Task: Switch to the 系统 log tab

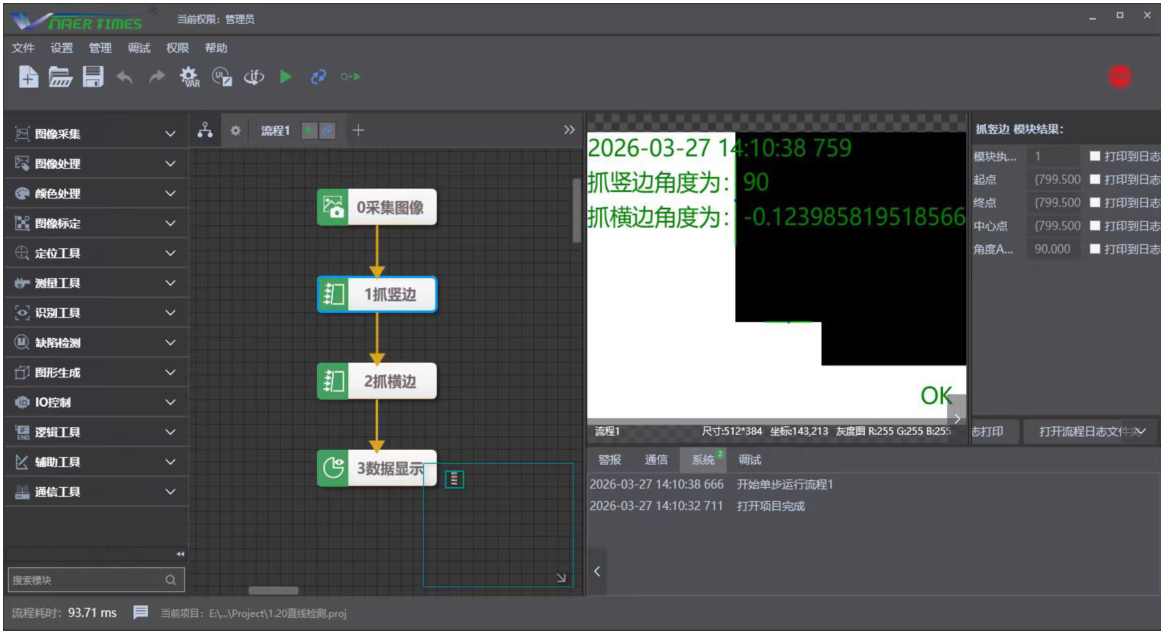Action: (x=703, y=460)
